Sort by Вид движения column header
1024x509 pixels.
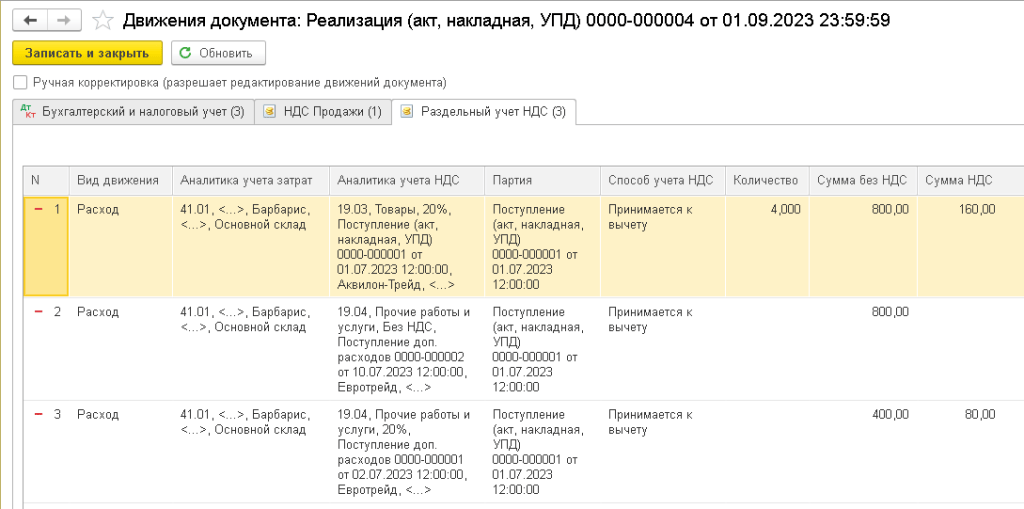point(120,180)
